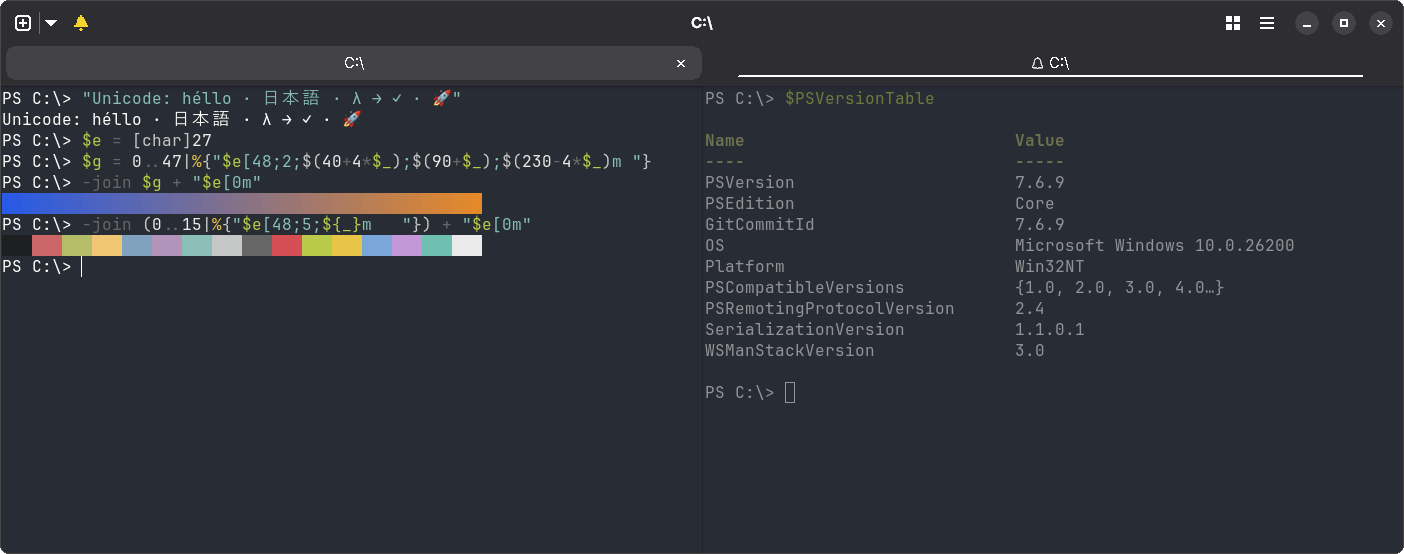The height and width of the screenshot is (554, 1404).
Task: Click the teal swatch near palette end
Action: [437, 245]
